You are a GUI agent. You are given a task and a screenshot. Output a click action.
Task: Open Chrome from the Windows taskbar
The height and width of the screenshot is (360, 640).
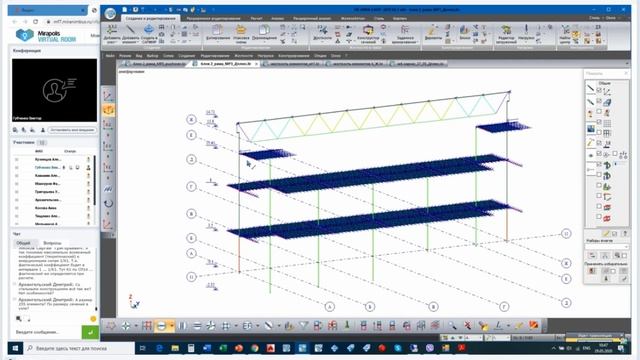(255, 348)
